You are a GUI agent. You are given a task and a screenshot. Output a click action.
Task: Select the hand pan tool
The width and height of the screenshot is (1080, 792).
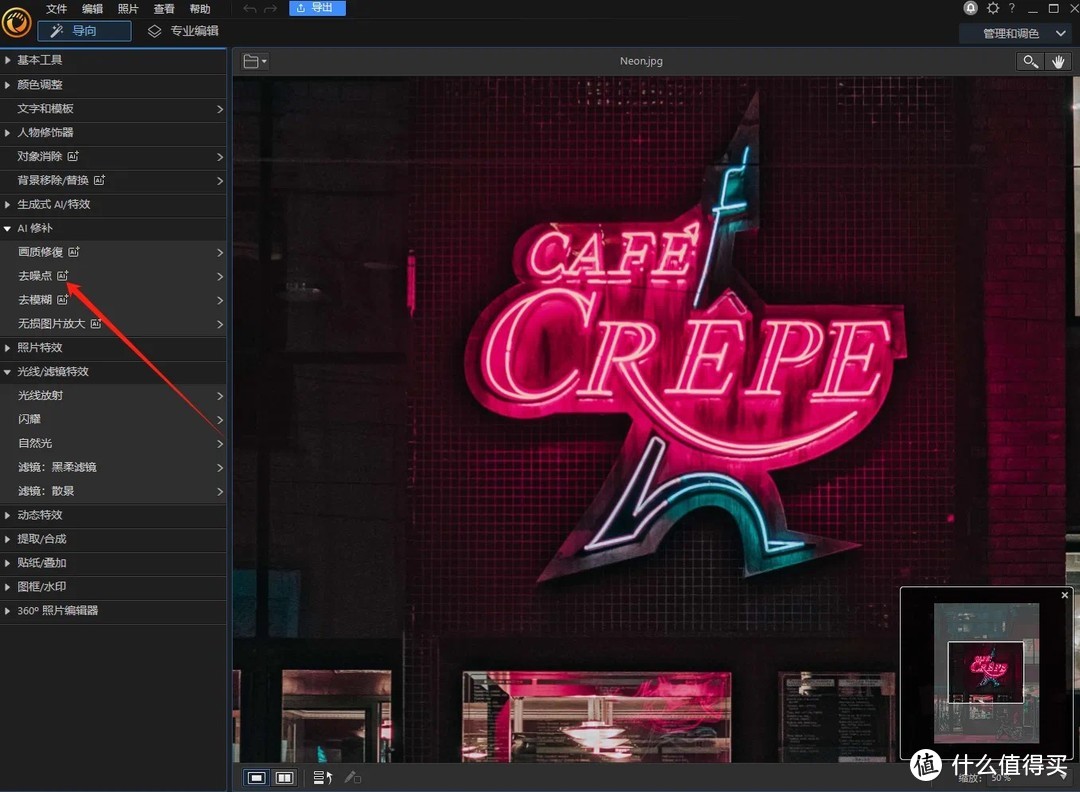tap(1058, 61)
